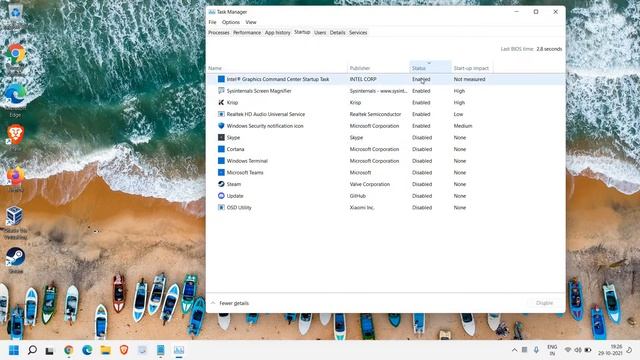The width and height of the screenshot is (640, 360).
Task: Click the Realtek HD Audio icon
Action: coord(221,114)
